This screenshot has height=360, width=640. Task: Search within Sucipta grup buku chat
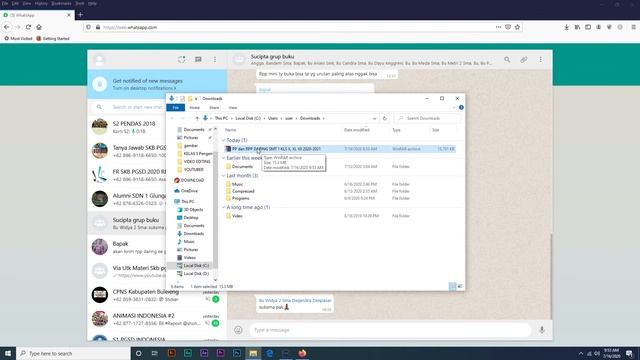point(507,60)
